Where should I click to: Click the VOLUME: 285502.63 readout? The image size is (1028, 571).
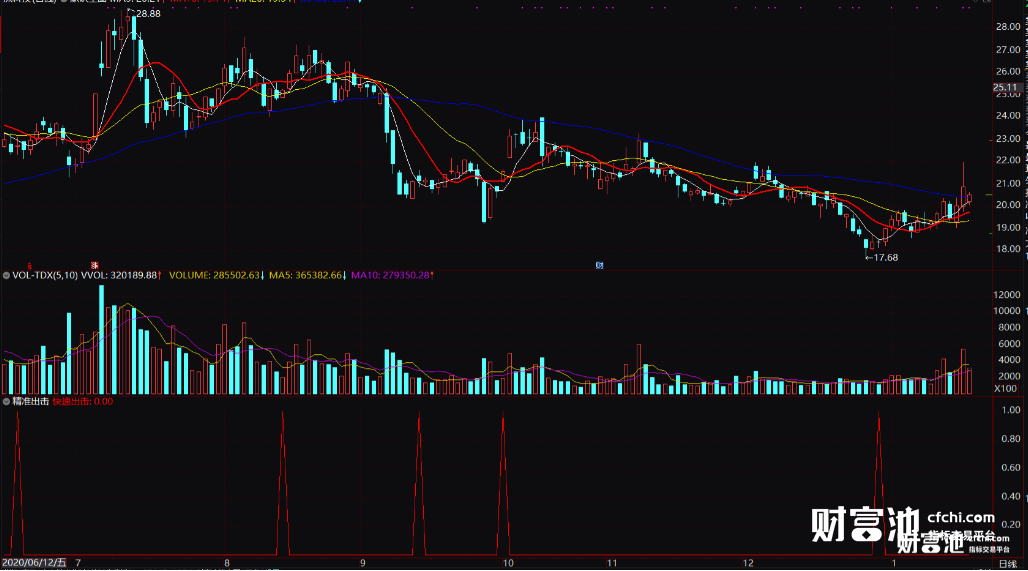pos(216,275)
